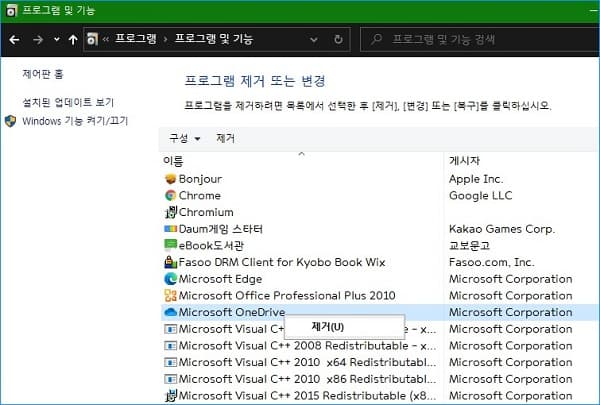Click icon of Visual C++ 2010 x86
This screenshot has height=405, width=600.
tap(170, 379)
